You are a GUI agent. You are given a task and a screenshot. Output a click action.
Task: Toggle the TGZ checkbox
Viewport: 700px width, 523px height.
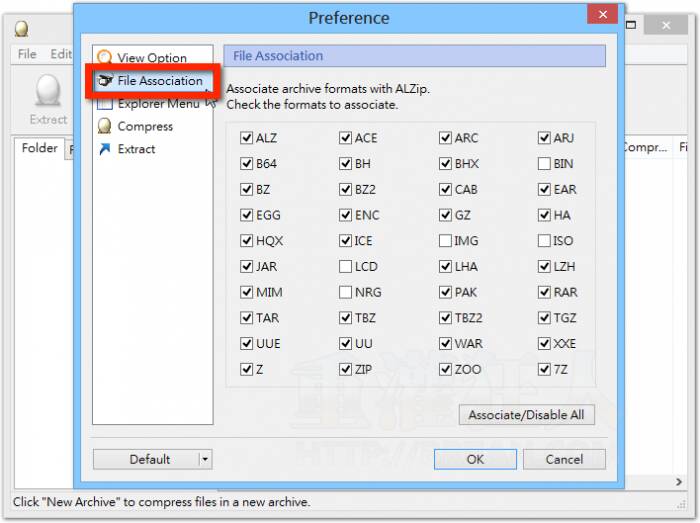(544, 318)
